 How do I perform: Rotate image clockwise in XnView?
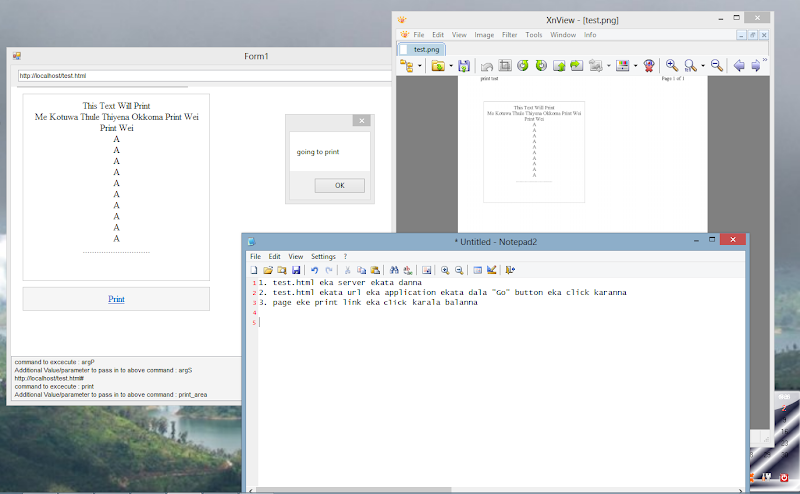541,65
